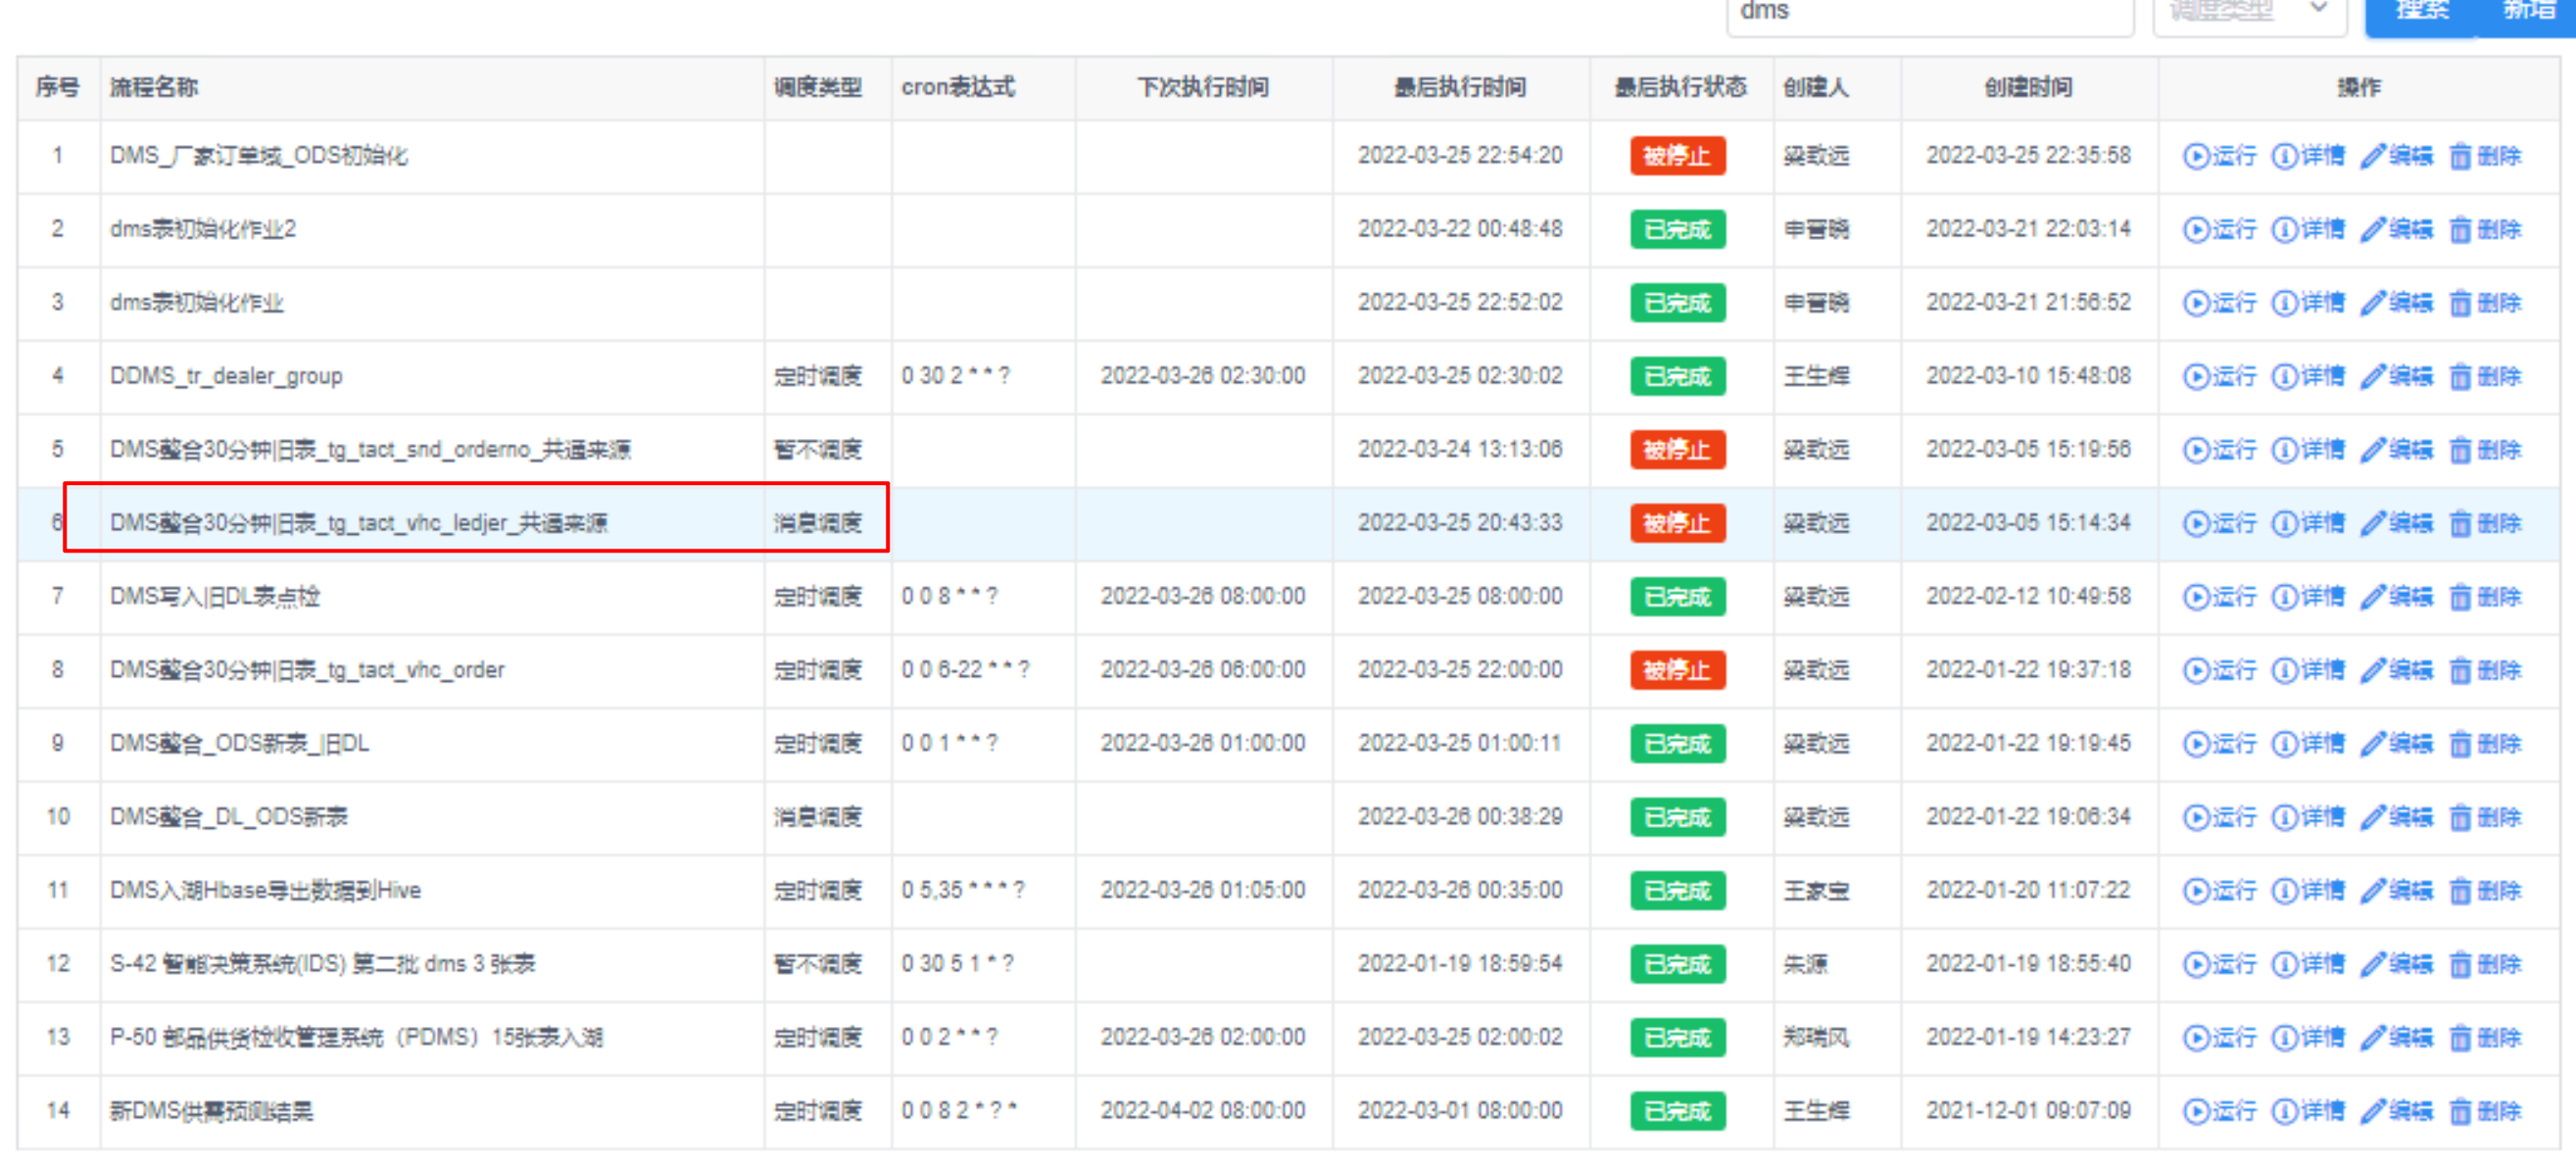Open details for dms表初始化作业2 row
This screenshot has width=2576, height=1163.
pos(2308,230)
